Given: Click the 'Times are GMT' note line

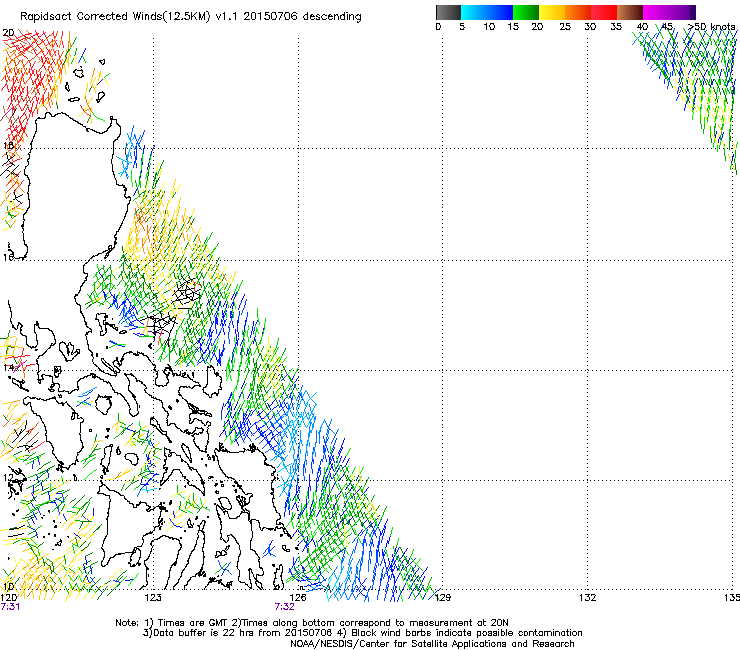Looking at the screenshot, I should coord(312,623).
